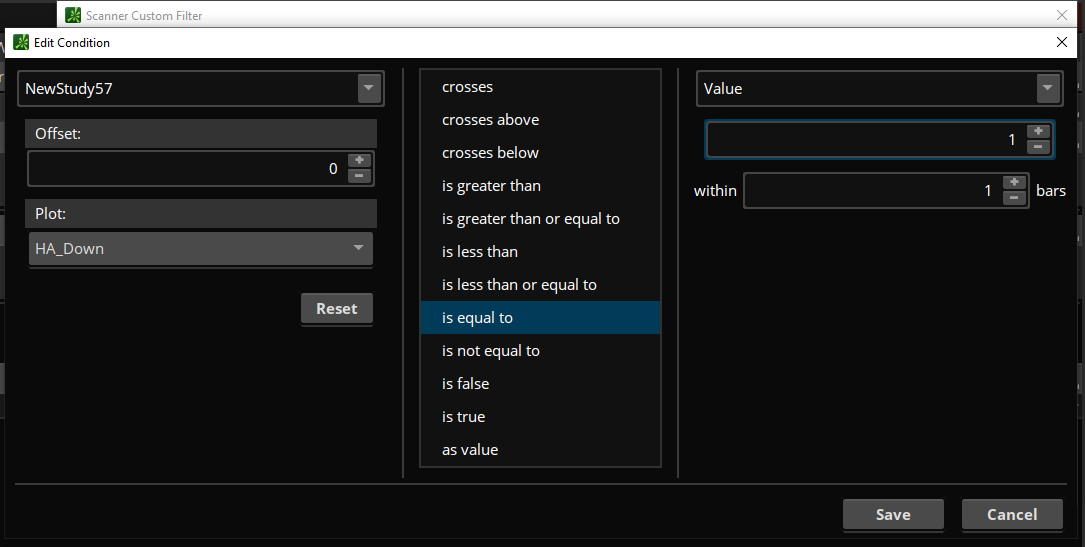Increase the within bars count
This screenshot has height=547, width=1085.
coord(1014,183)
